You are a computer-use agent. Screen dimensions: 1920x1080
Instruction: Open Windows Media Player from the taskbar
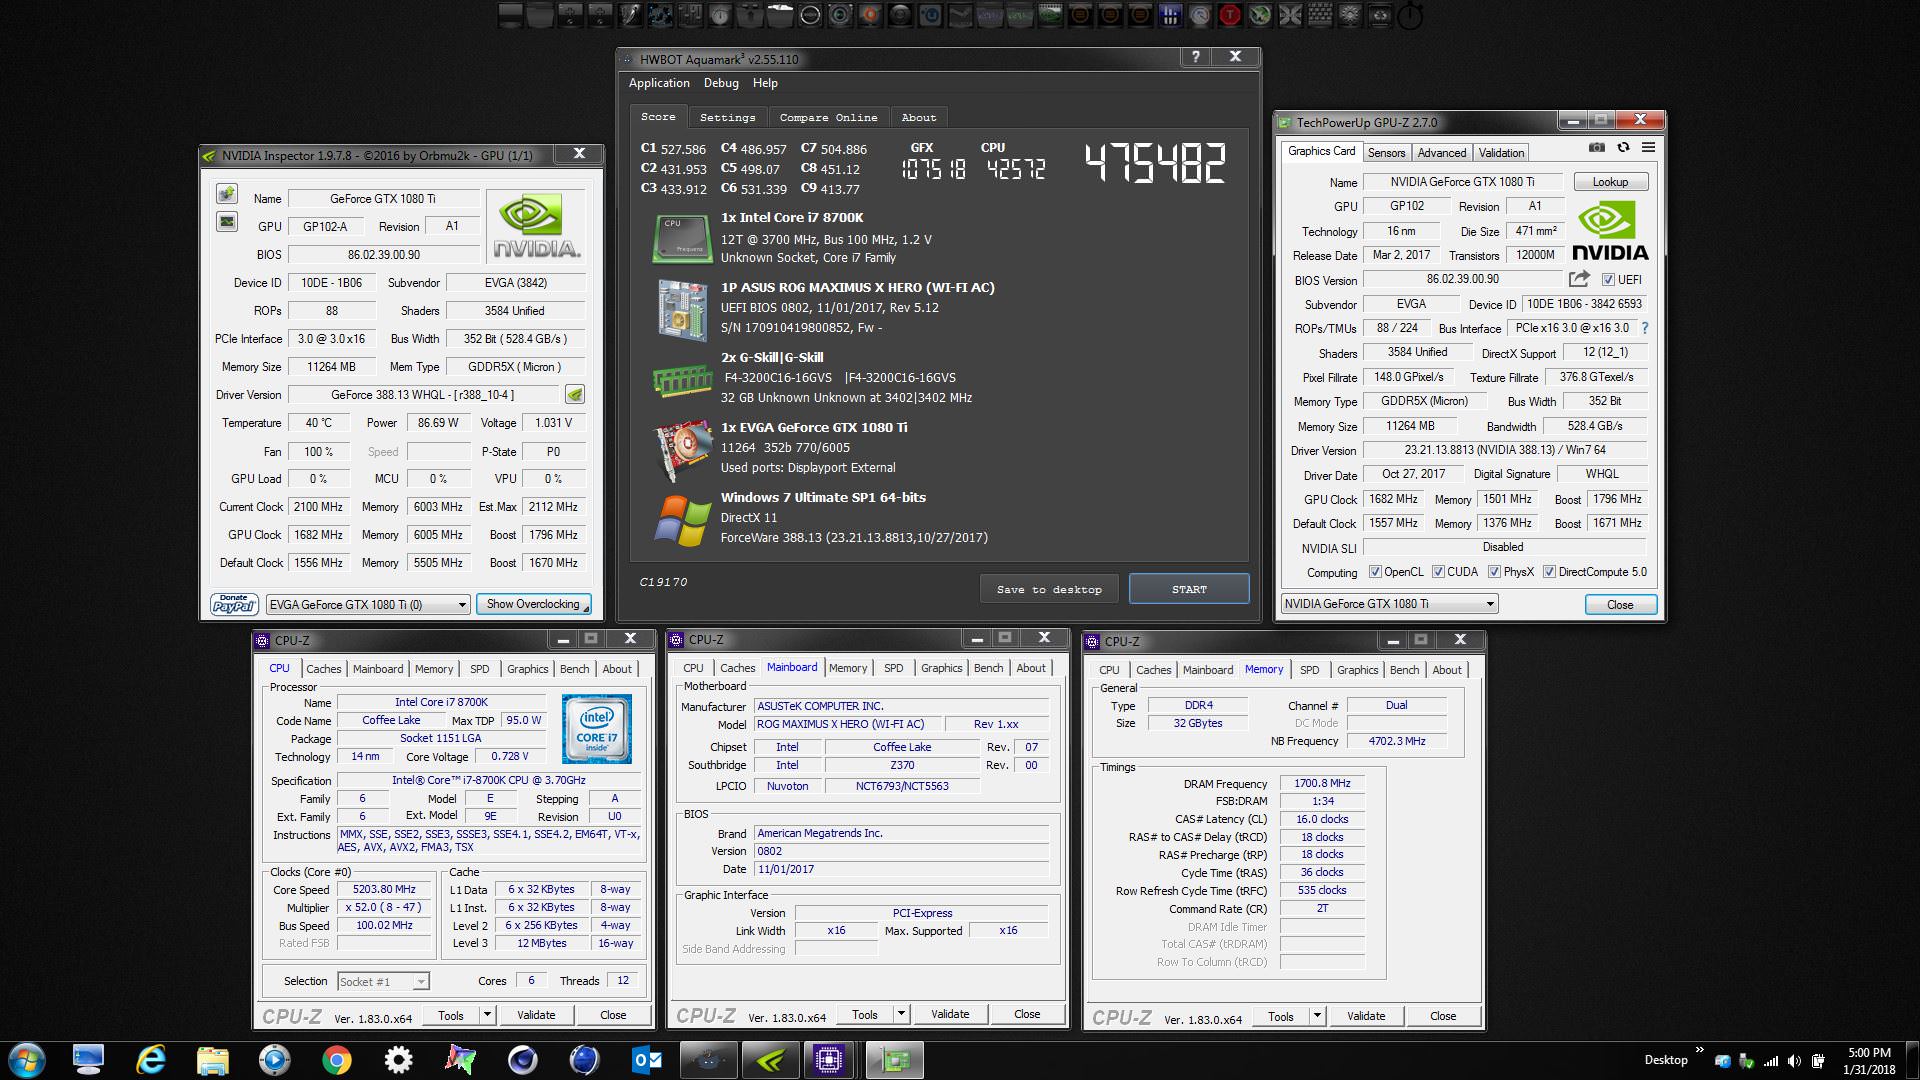[x=275, y=1060]
